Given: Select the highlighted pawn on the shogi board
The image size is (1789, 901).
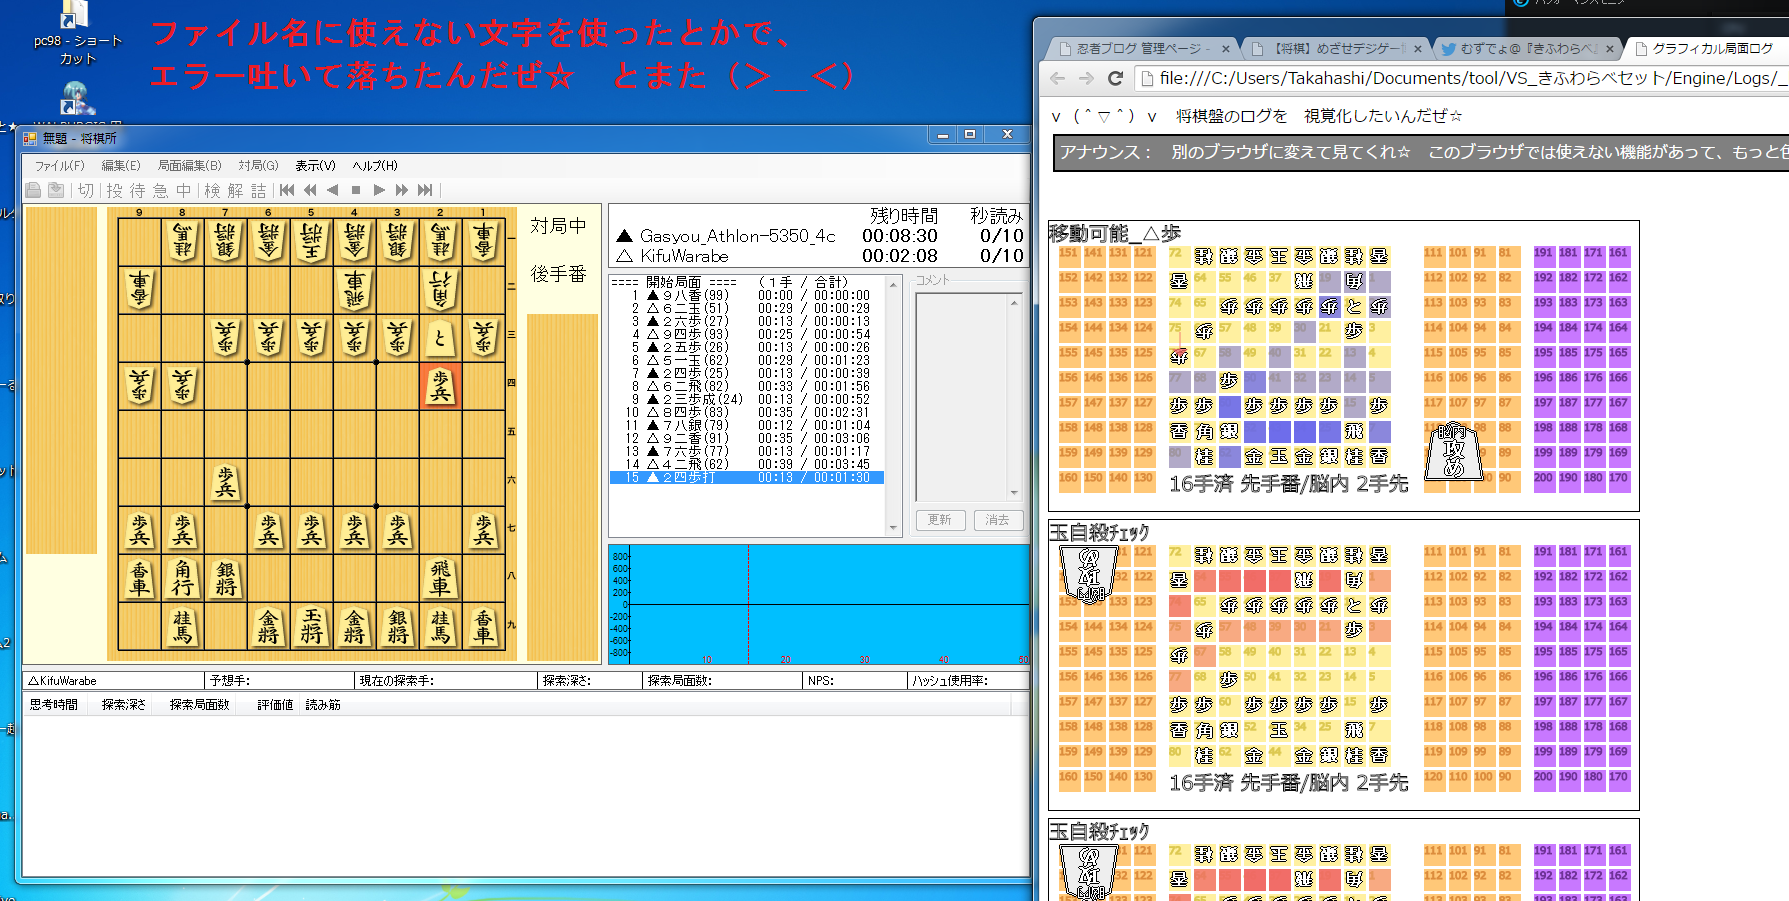Looking at the screenshot, I should [440, 387].
